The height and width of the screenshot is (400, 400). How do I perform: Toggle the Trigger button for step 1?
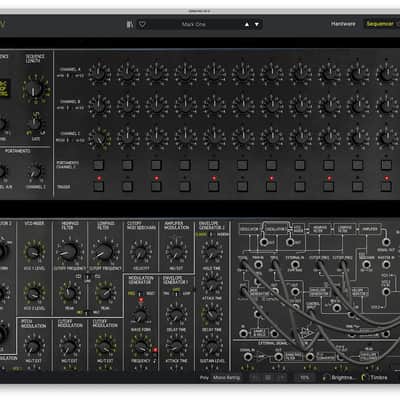click(x=99, y=186)
